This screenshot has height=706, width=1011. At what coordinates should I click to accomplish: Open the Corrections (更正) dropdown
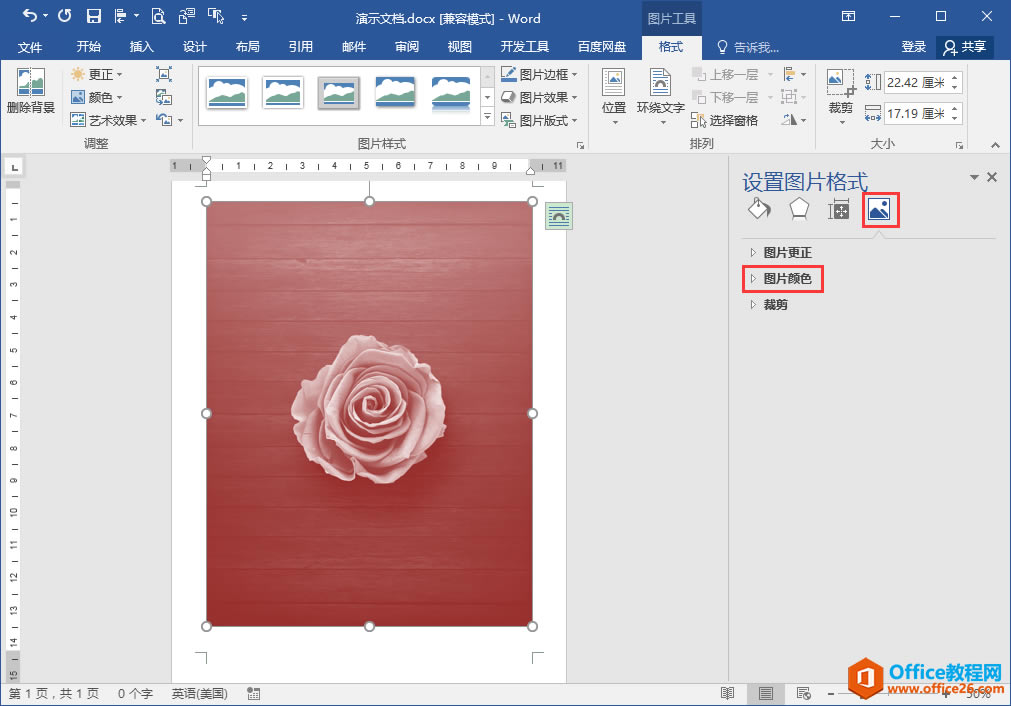click(97, 75)
